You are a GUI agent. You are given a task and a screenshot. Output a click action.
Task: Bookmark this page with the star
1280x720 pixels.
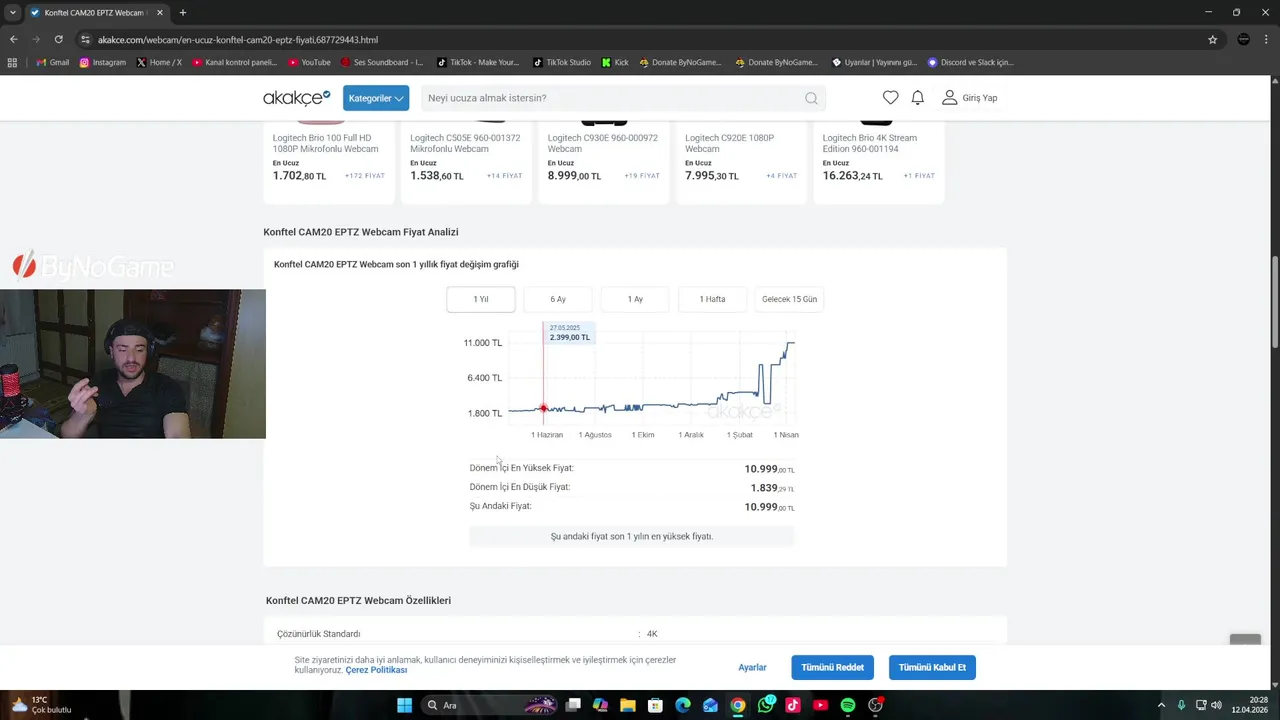[1212, 39]
